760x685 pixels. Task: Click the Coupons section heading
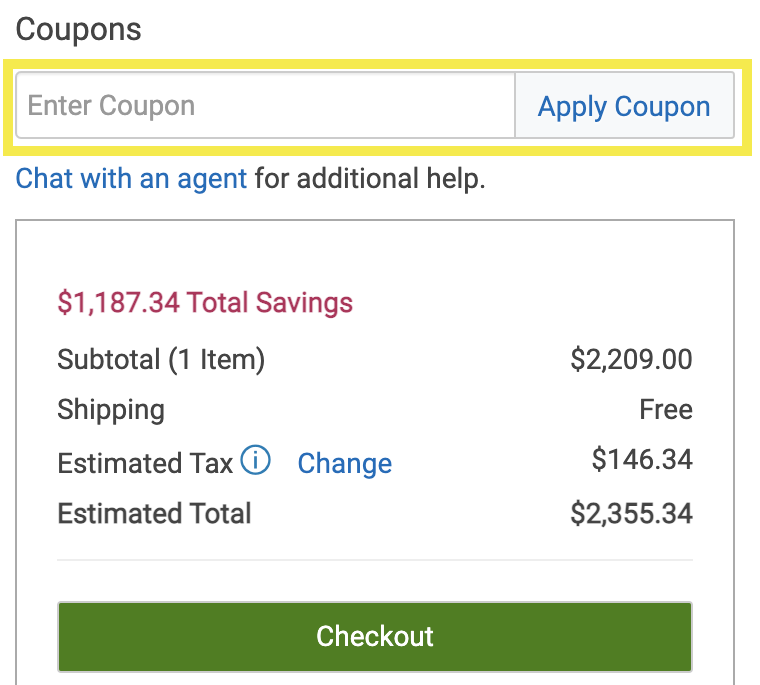tap(79, 29)
